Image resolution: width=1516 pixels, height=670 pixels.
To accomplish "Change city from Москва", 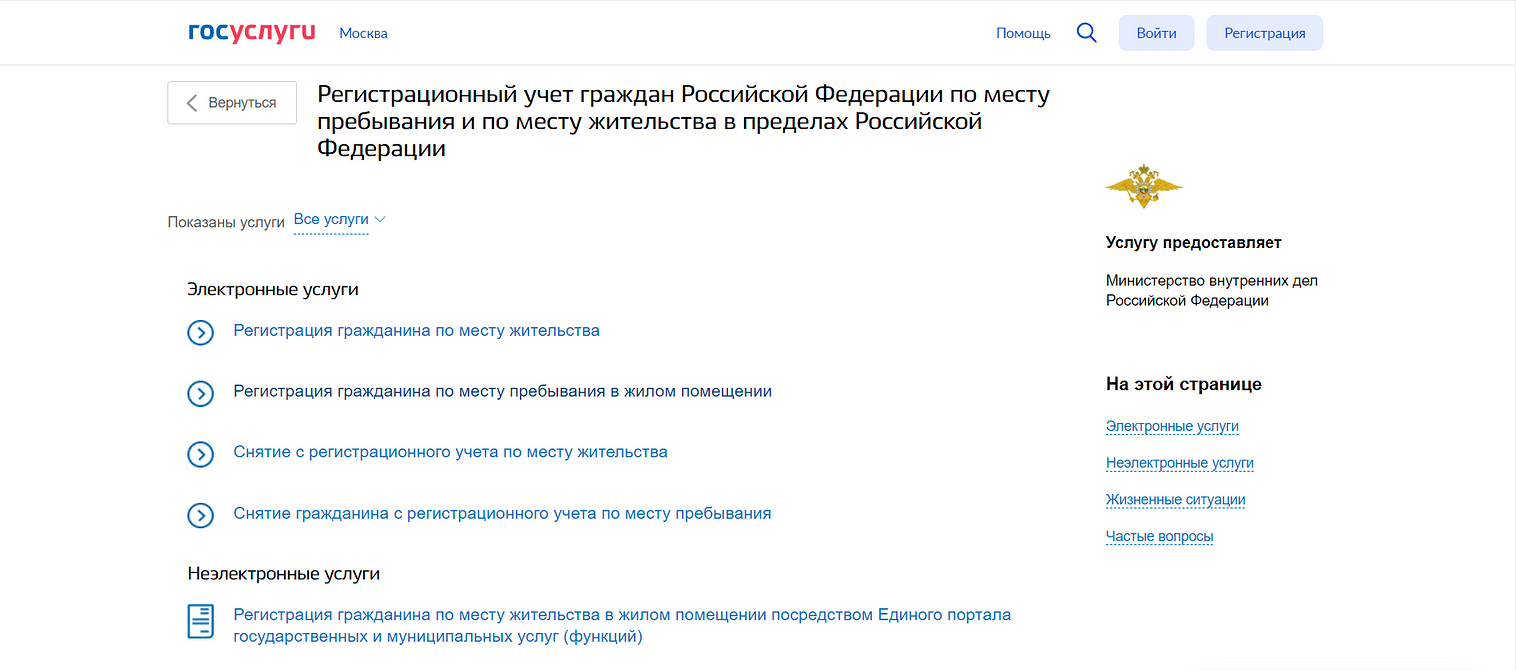I will coord(363,33).
